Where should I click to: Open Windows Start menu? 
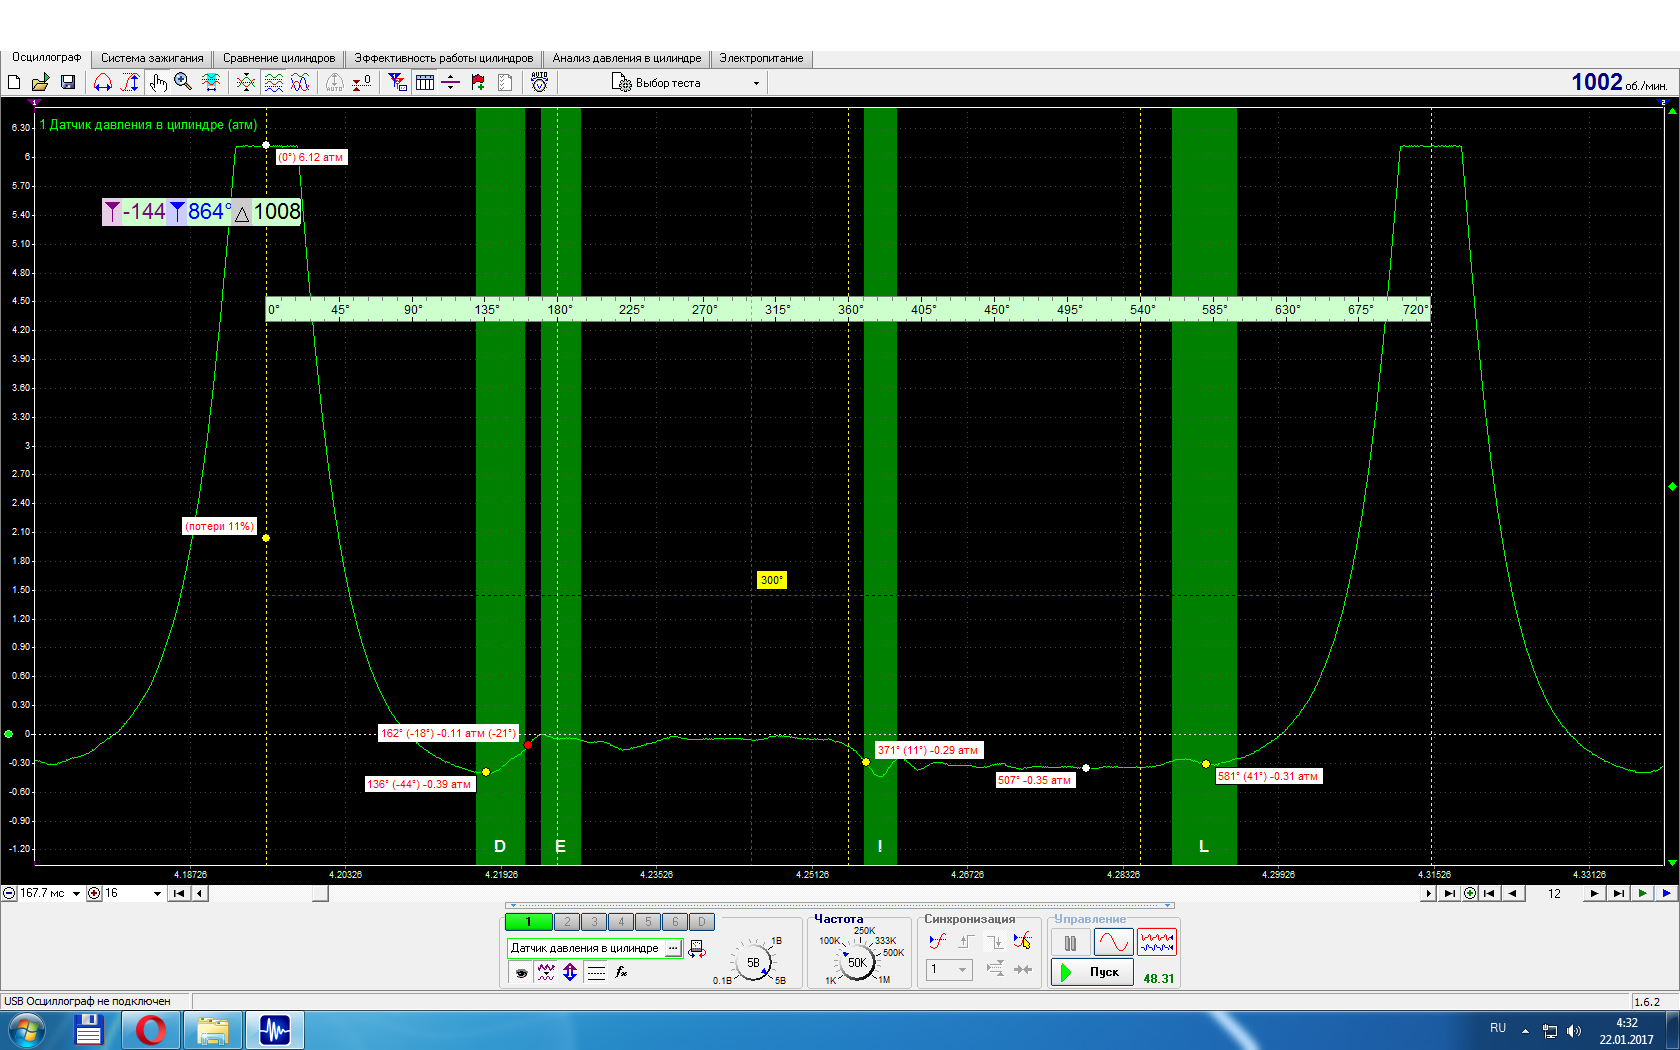click(x=25, y=1030)
